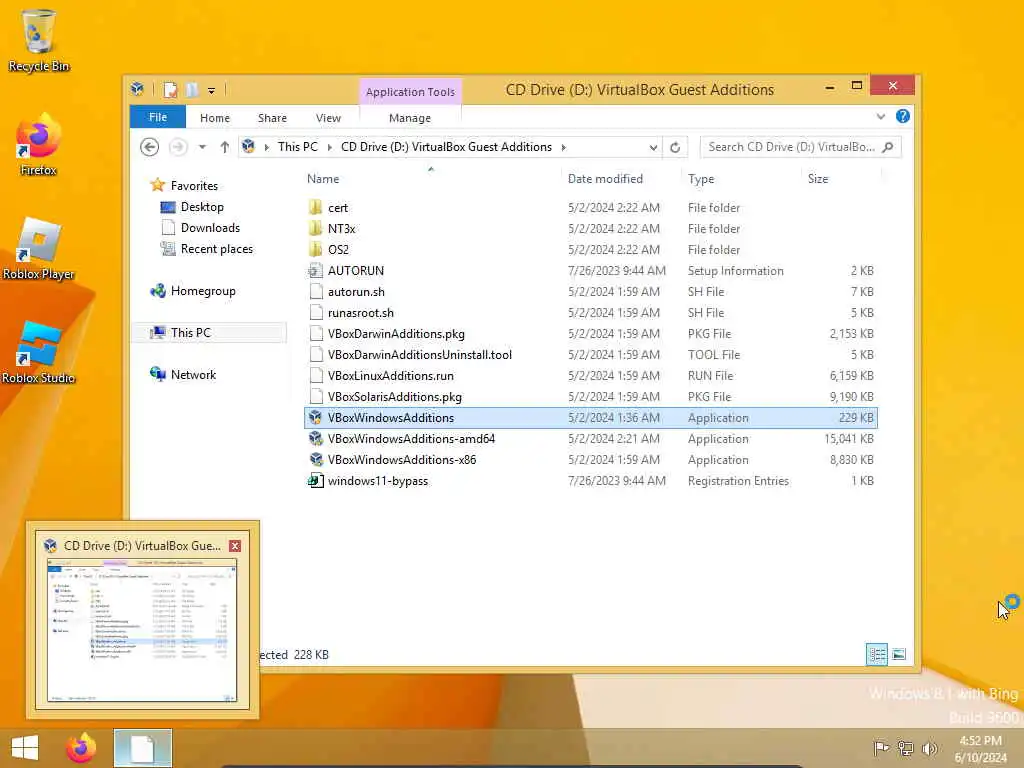Image resolution: width=1024 pixels, height=768 pixels.
Task: Select Favorites in the navigation pane
Action: tap(194, 185)
